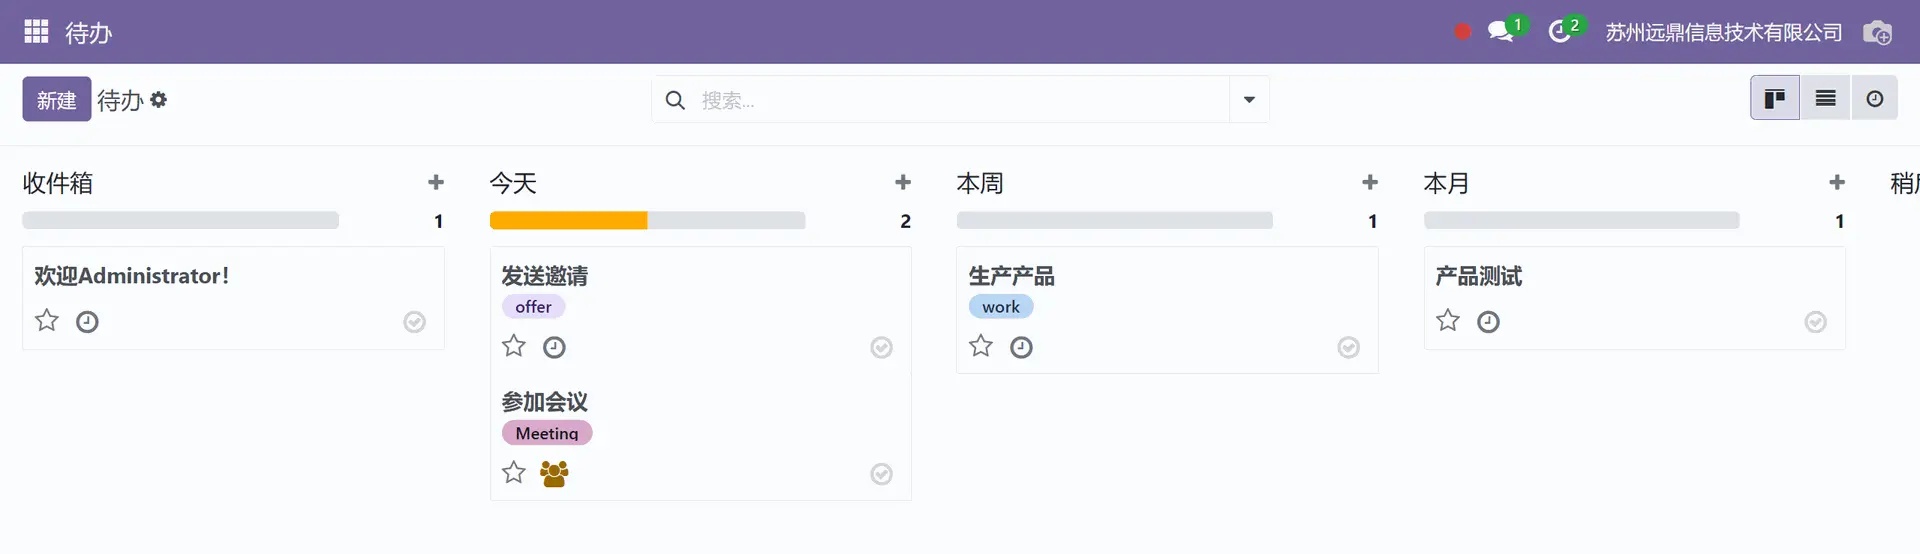Switch to list view
The width and height of the screenshot is (1920, 554).
click(1825, 98)
